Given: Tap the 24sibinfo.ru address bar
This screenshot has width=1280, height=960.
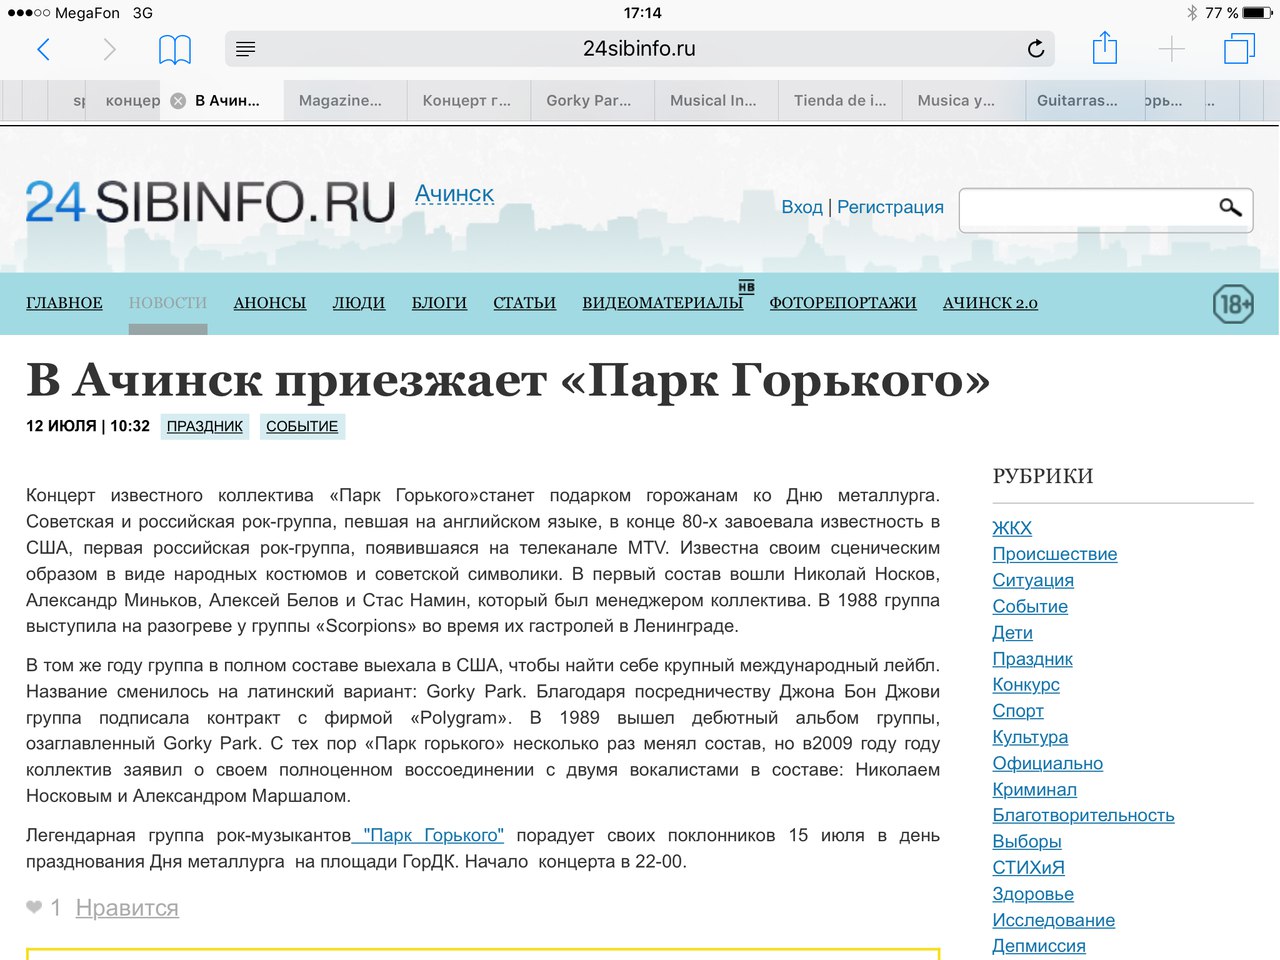Looking at the screenshot, I should pyautogui.click(x=638, y=49).
